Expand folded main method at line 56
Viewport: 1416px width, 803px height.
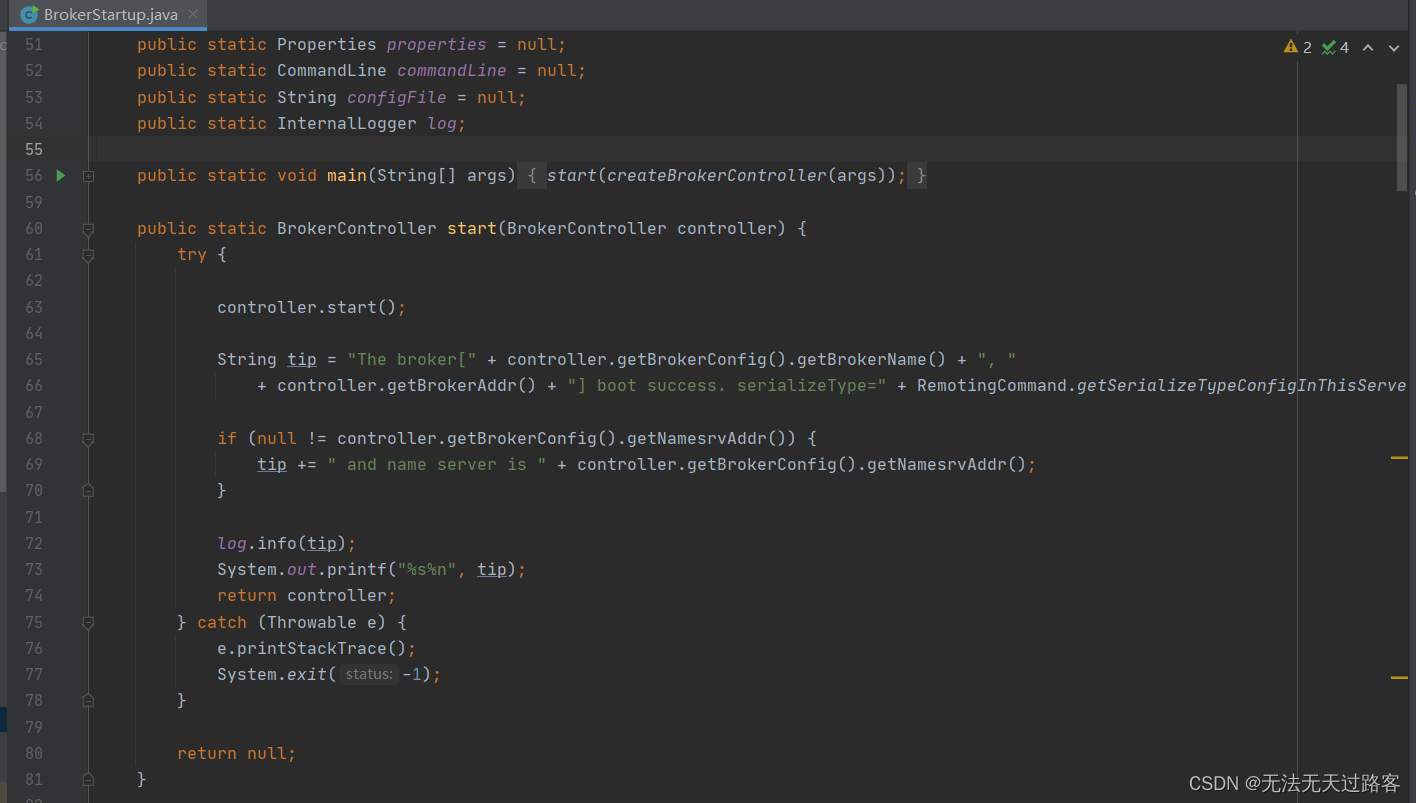[88, 176]
